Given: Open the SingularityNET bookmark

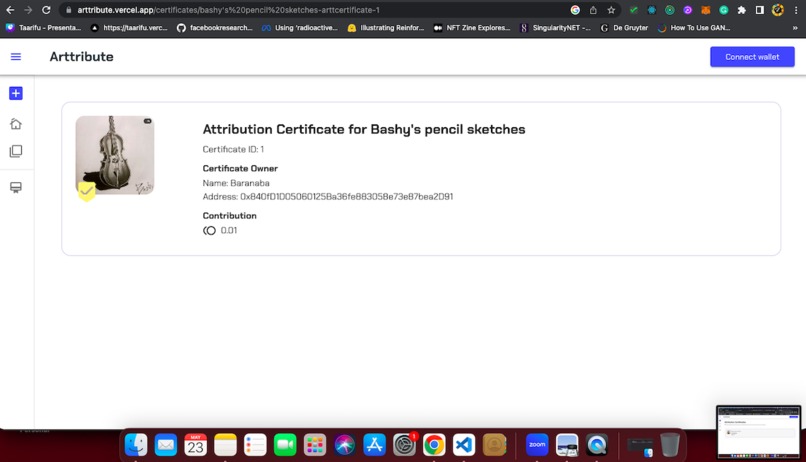Looking at the screenshot, I should pos(556,28).
